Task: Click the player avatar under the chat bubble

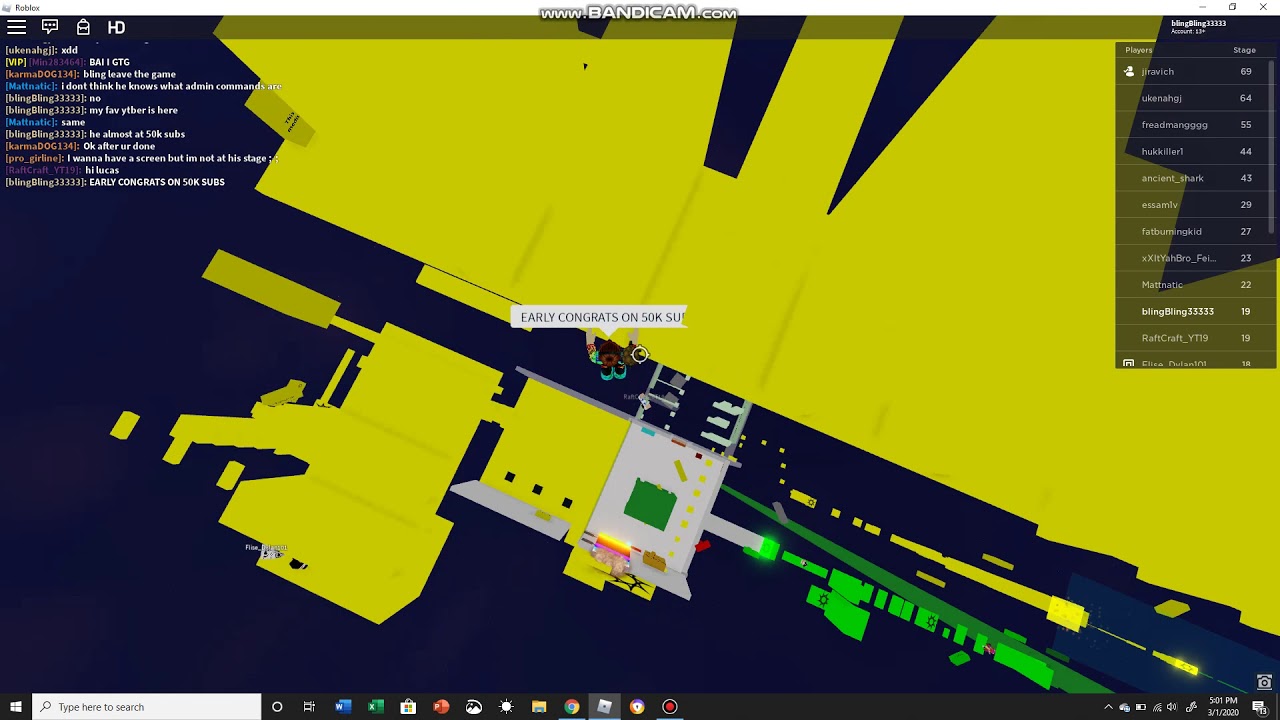Action: [611, 356]
